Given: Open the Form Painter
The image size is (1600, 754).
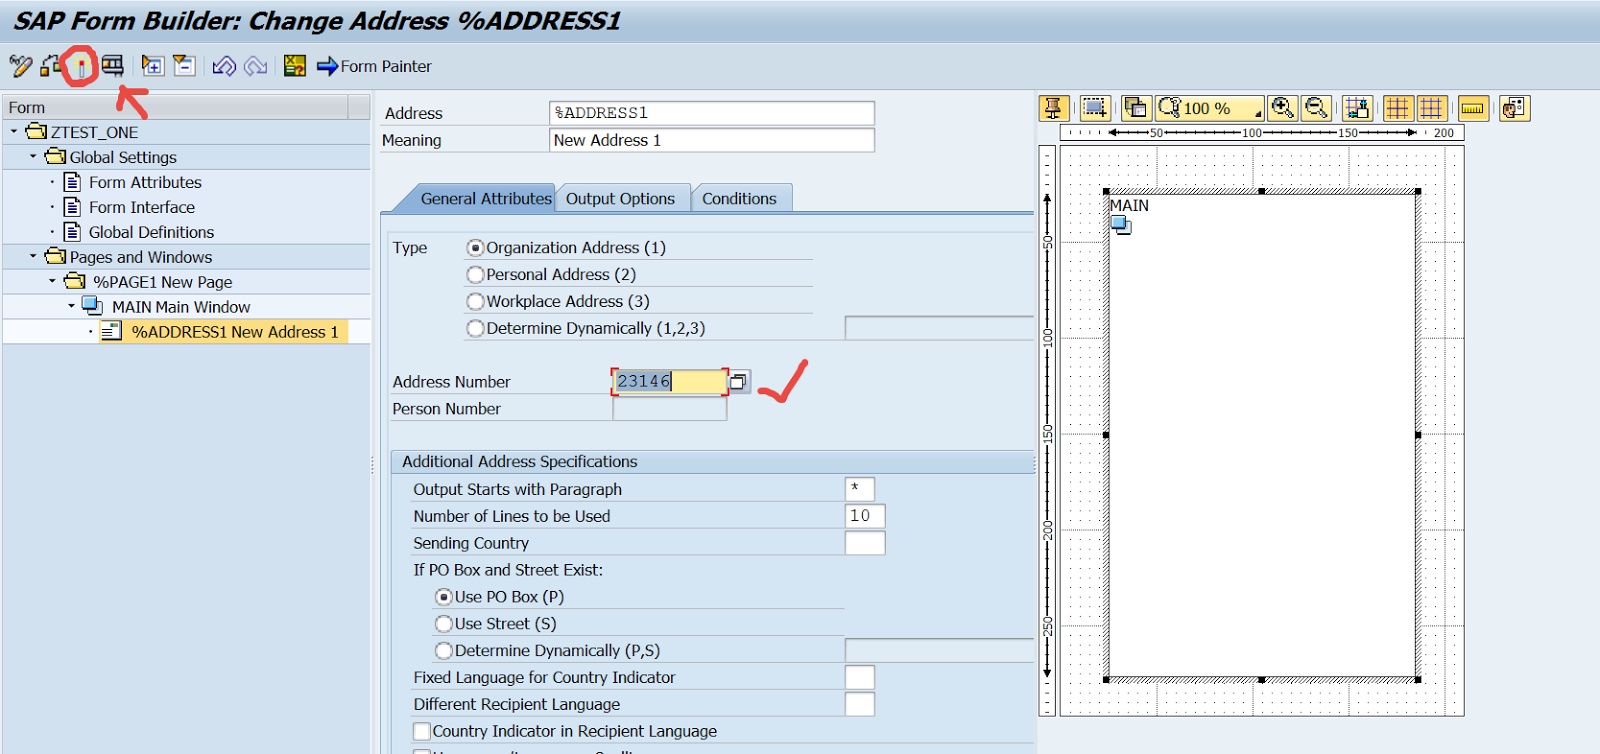Looking at the screenshot, I should (374, 66).
